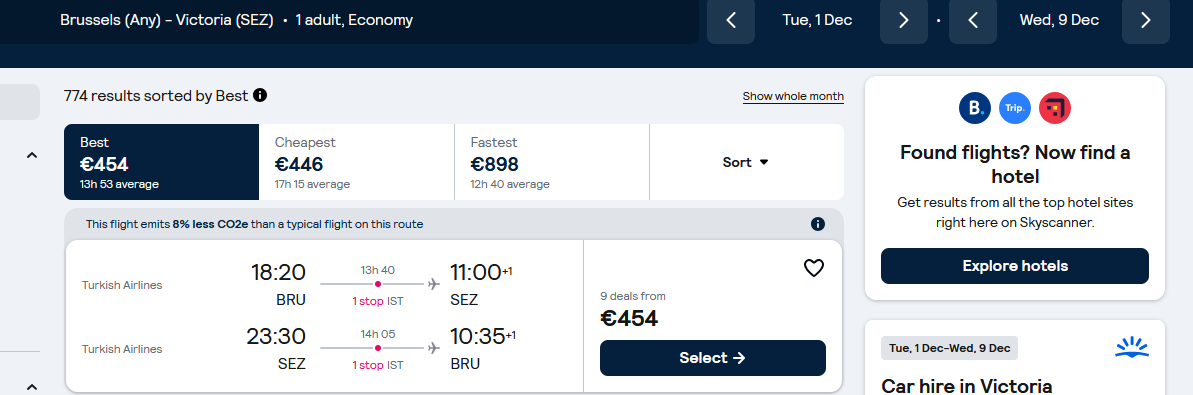This screenshot has width=1193, height=395.
Task: Click the Trip.com logo icon
Action: point(1015,108)
